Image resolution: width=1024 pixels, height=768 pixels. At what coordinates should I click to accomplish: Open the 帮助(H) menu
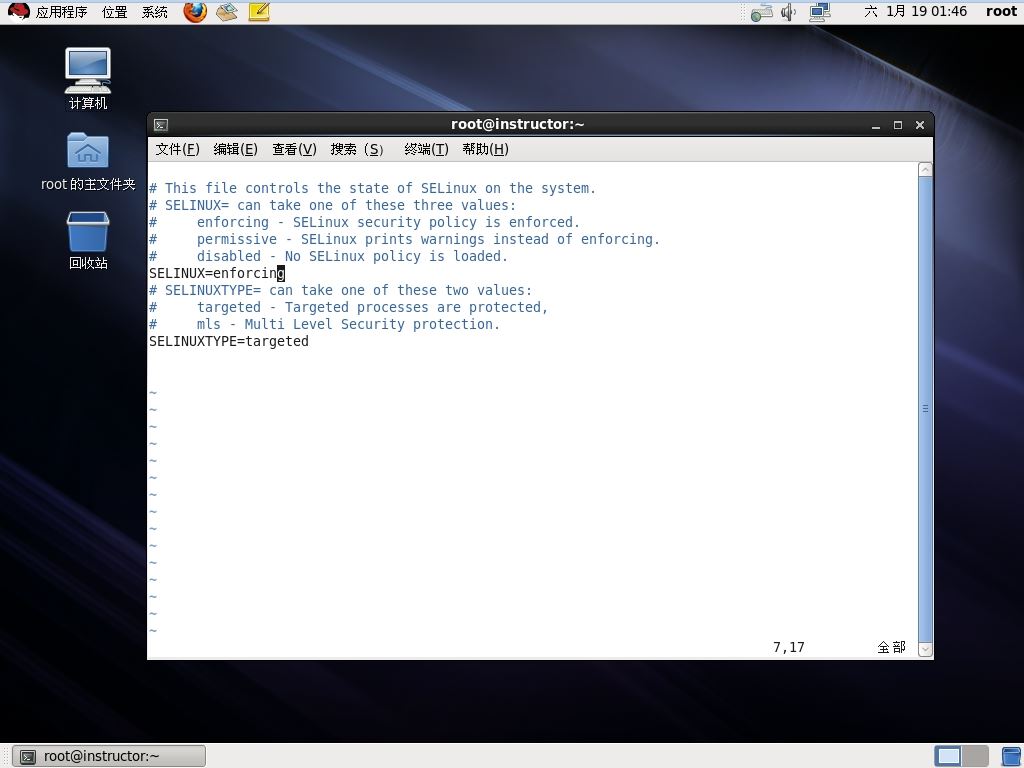coord(485,149)
